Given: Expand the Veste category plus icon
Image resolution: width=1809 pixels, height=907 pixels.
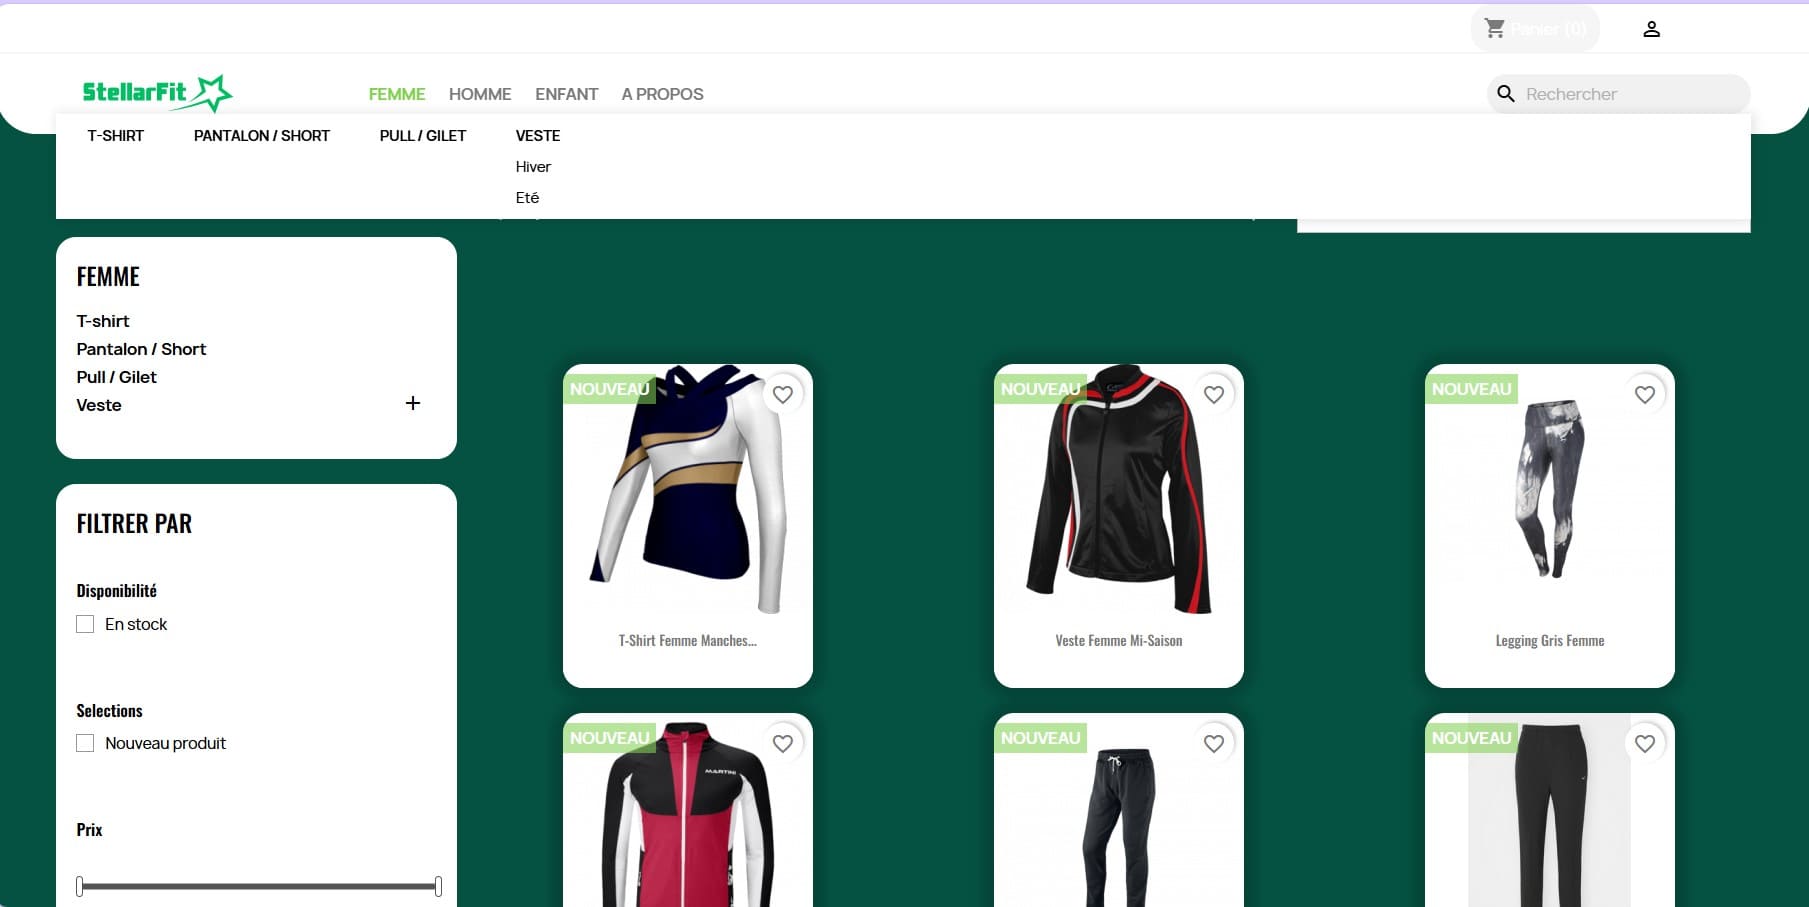Looking at the screenshot, I should tap(413, 403).
